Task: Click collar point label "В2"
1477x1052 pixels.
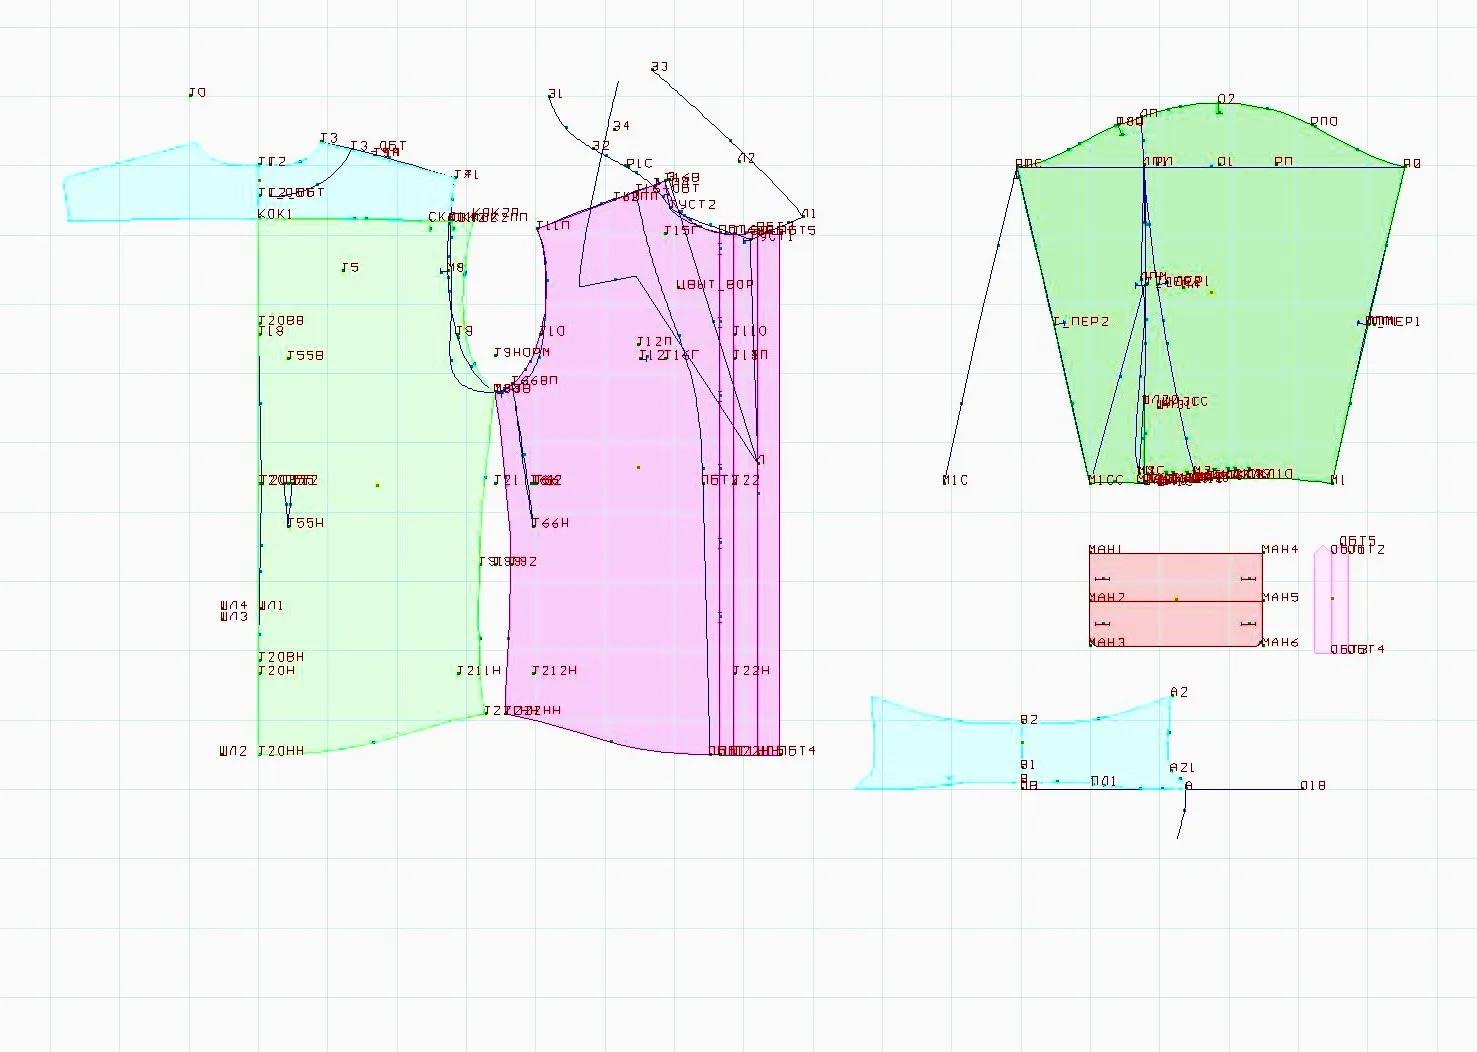Action: (1029, 720)
